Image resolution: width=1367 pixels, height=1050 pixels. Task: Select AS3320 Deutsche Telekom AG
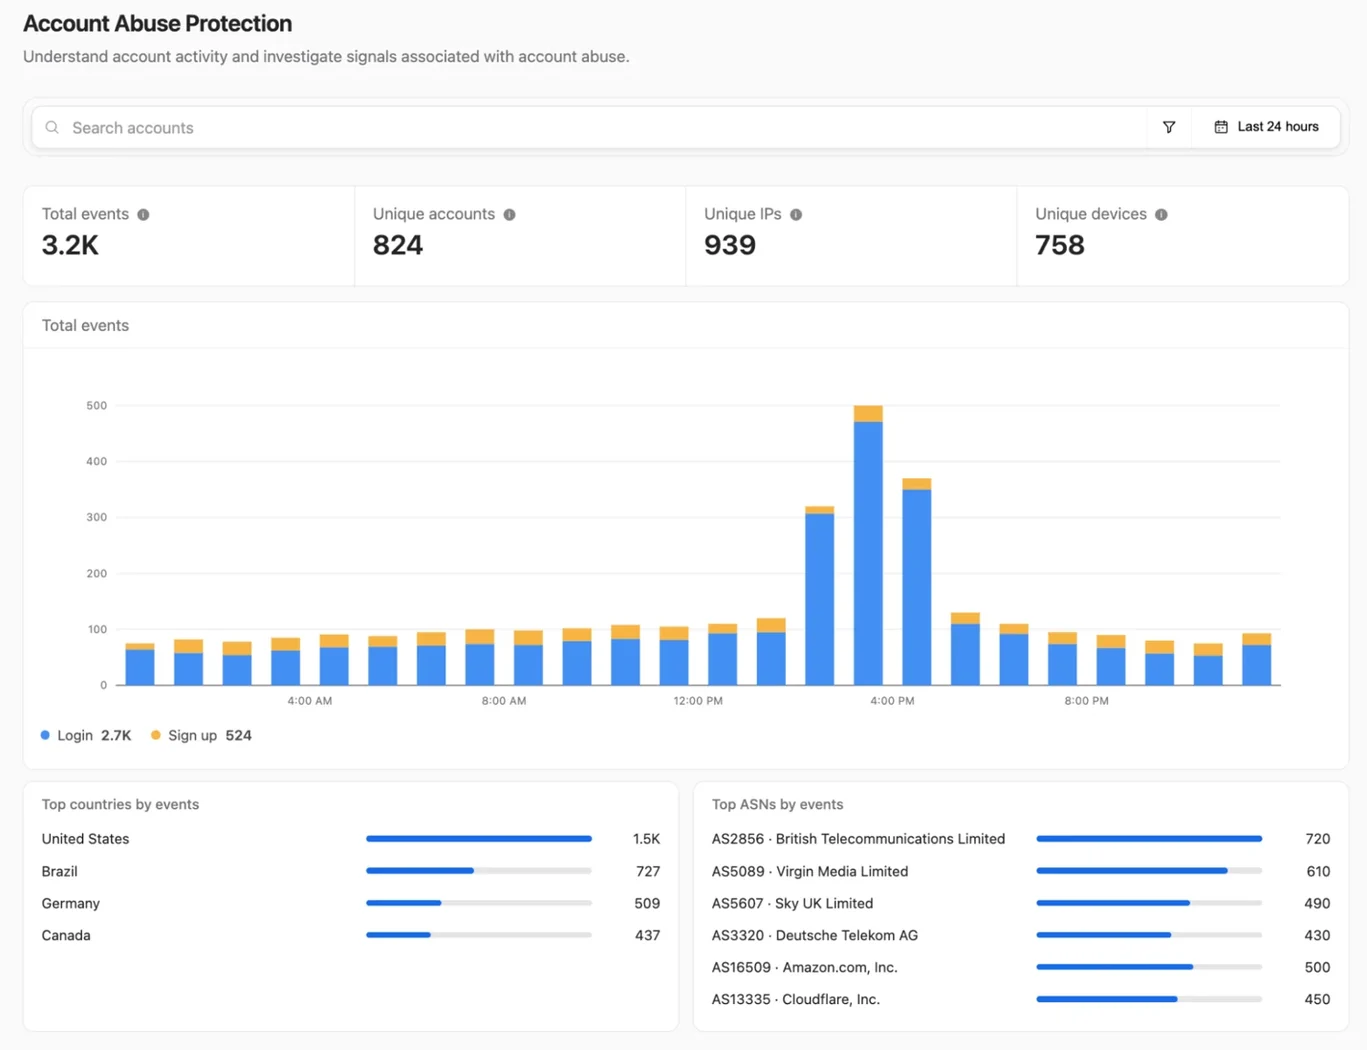pyautogui.click(x=1021, y=935)
